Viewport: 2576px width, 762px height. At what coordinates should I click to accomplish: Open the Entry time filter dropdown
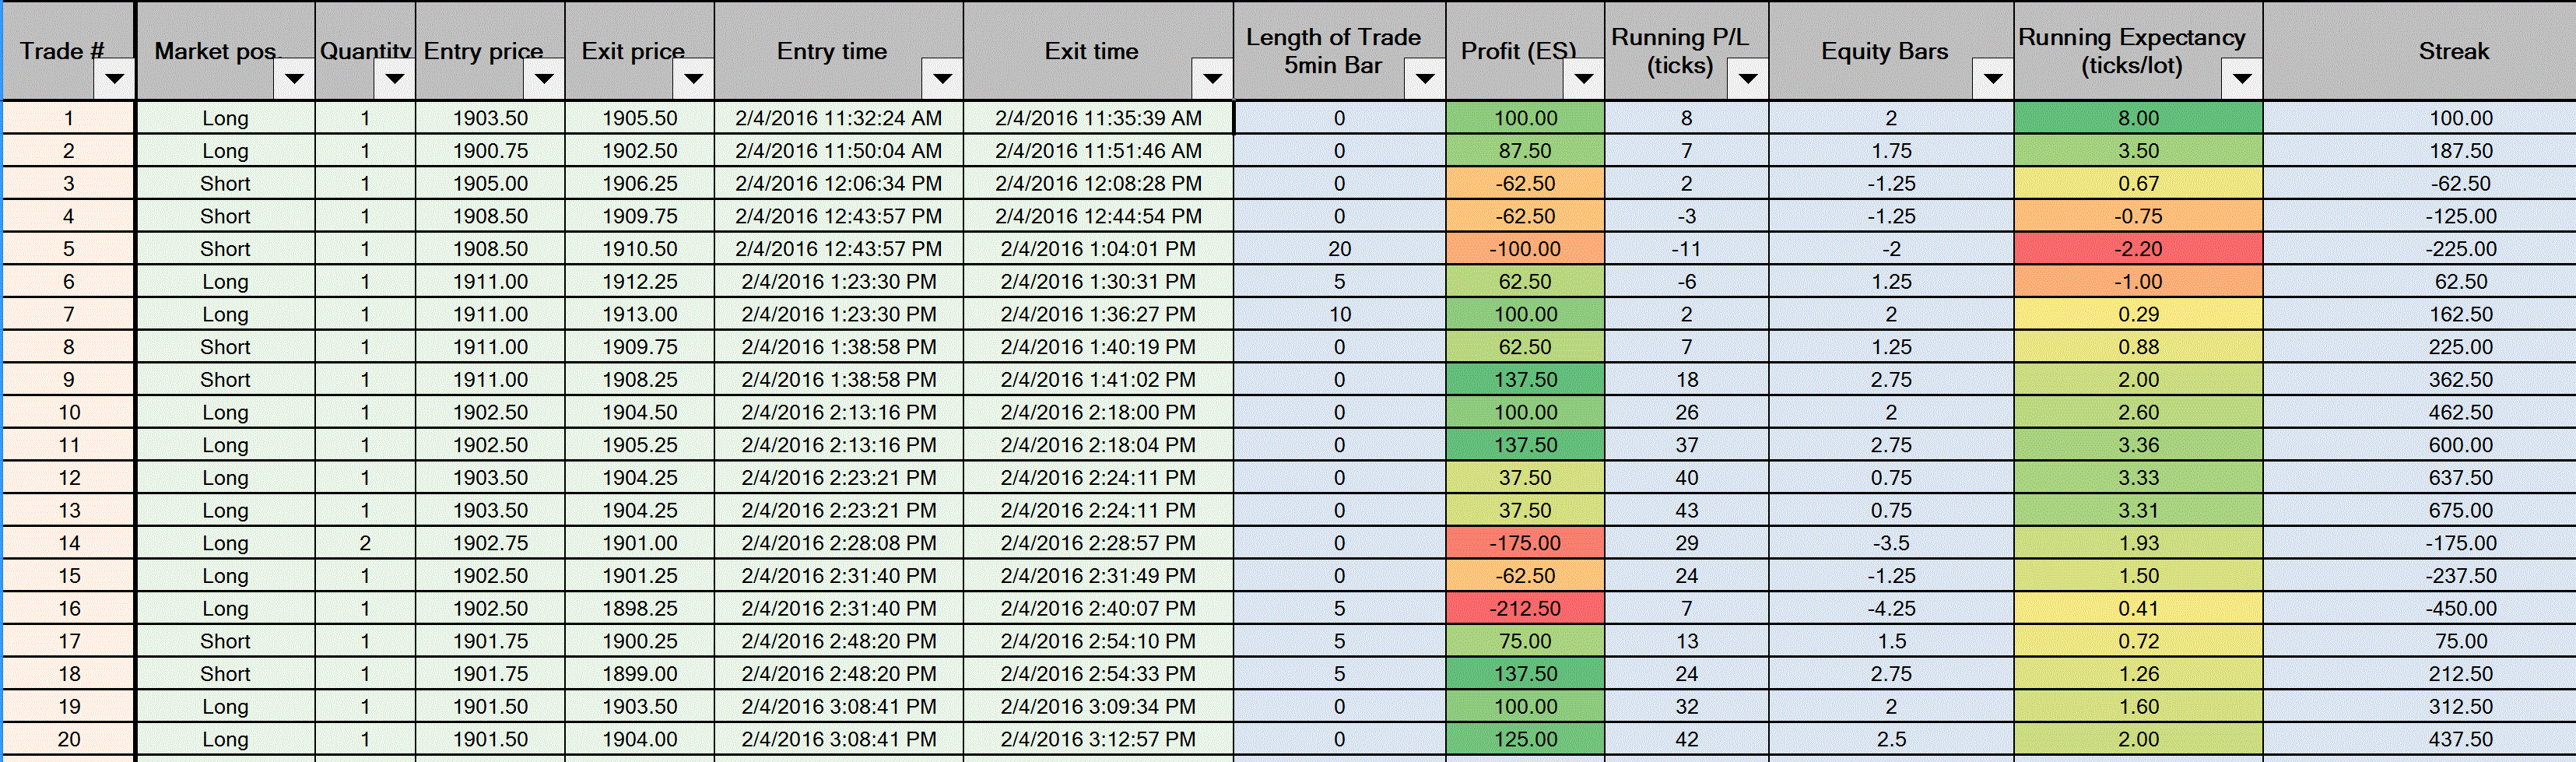click(942, 78)
